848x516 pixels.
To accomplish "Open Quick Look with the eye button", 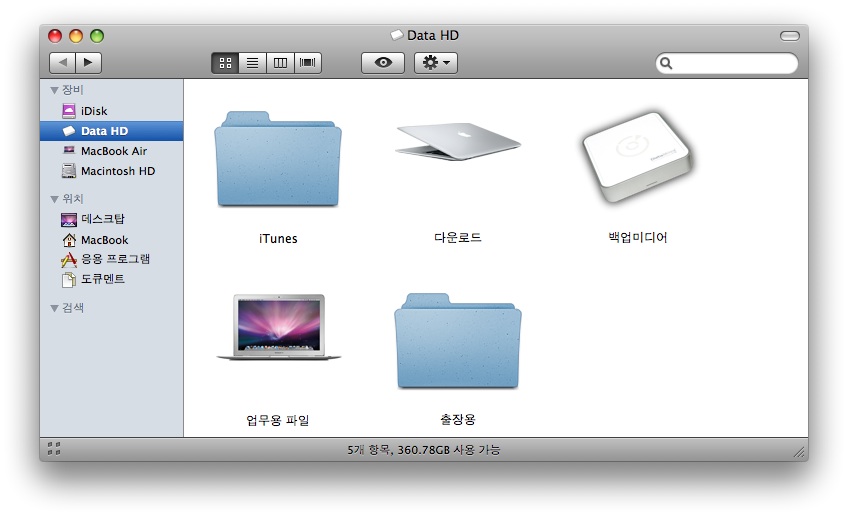I will tap(383, 63).
